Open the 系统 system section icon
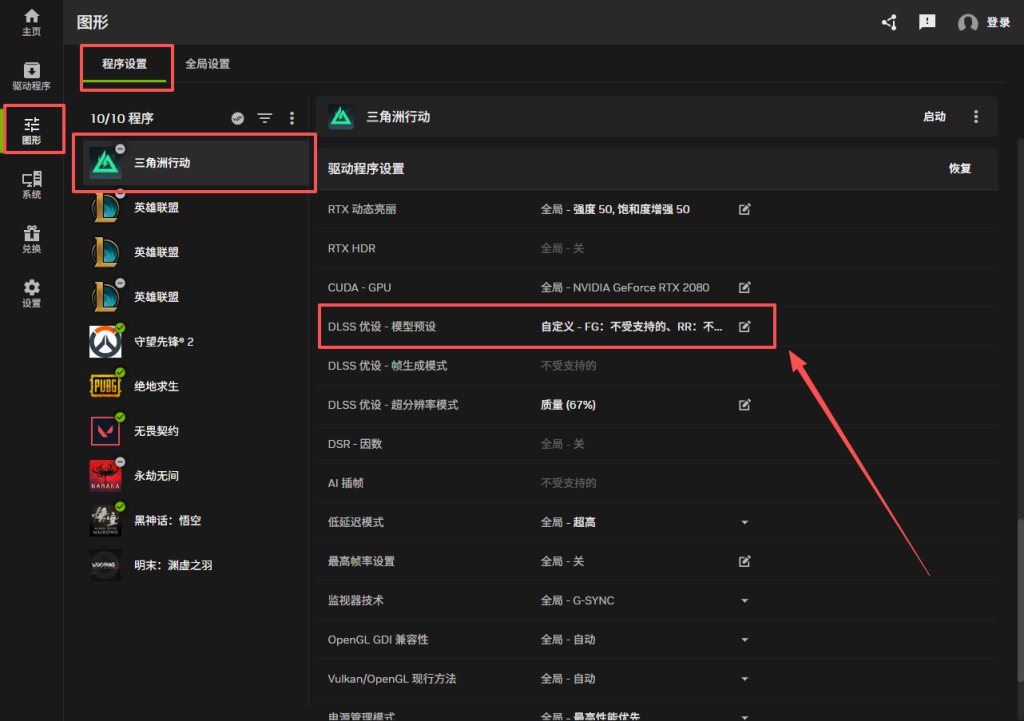The width and height of the screenshot is (1024, 721). [x=32, y=185]
